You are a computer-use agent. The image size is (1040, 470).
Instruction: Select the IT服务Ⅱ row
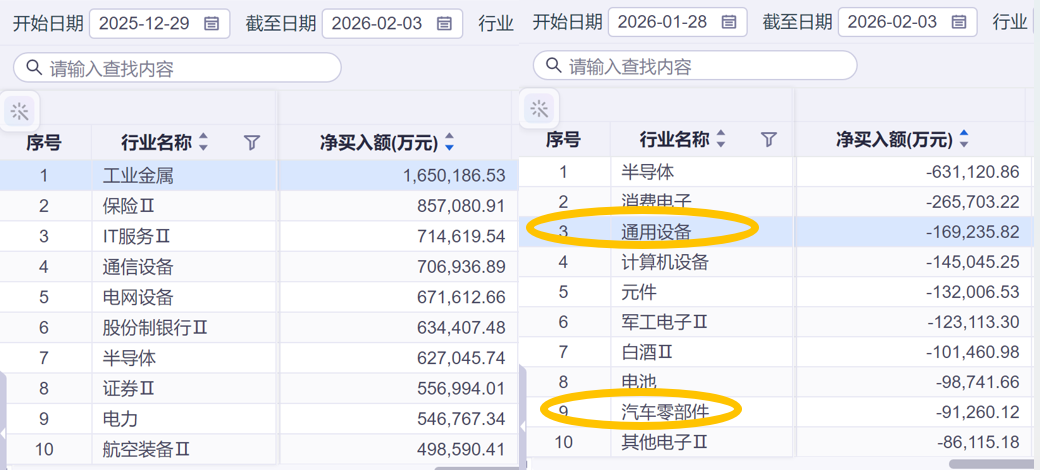(259, 237)
